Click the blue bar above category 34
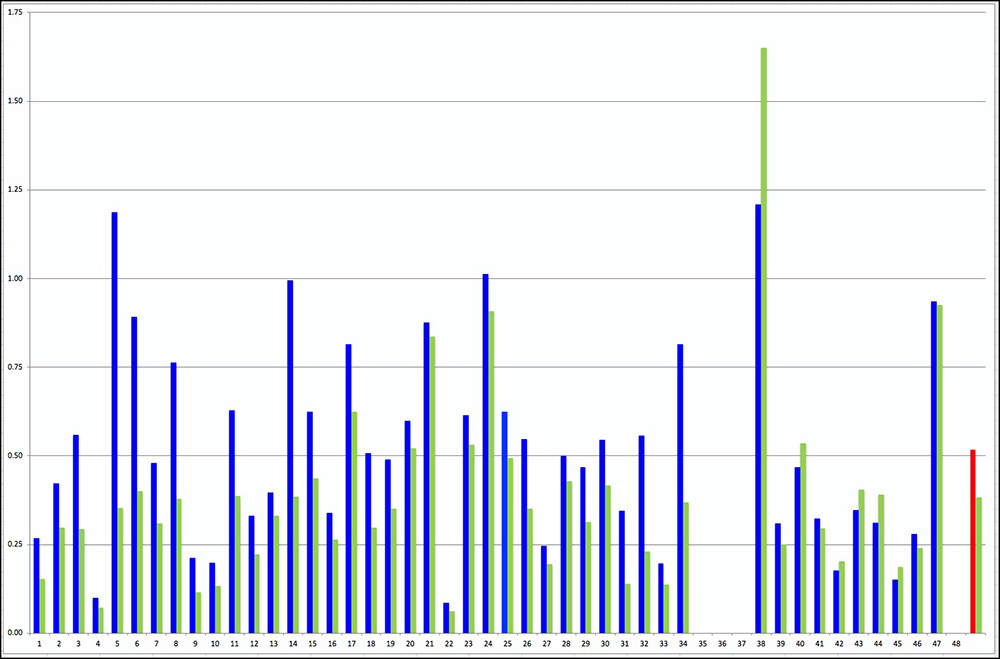Image resolution: width=1000 pixels, height=659 pixels. (x=680, y=488)
